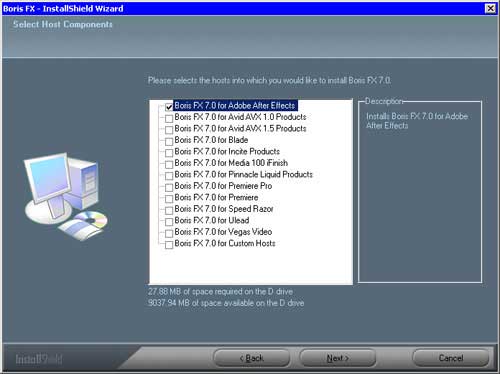Viewport: 500px width, 374px height.
Task: Check the Media 100 iFinish checkbox
Action: 169,164
